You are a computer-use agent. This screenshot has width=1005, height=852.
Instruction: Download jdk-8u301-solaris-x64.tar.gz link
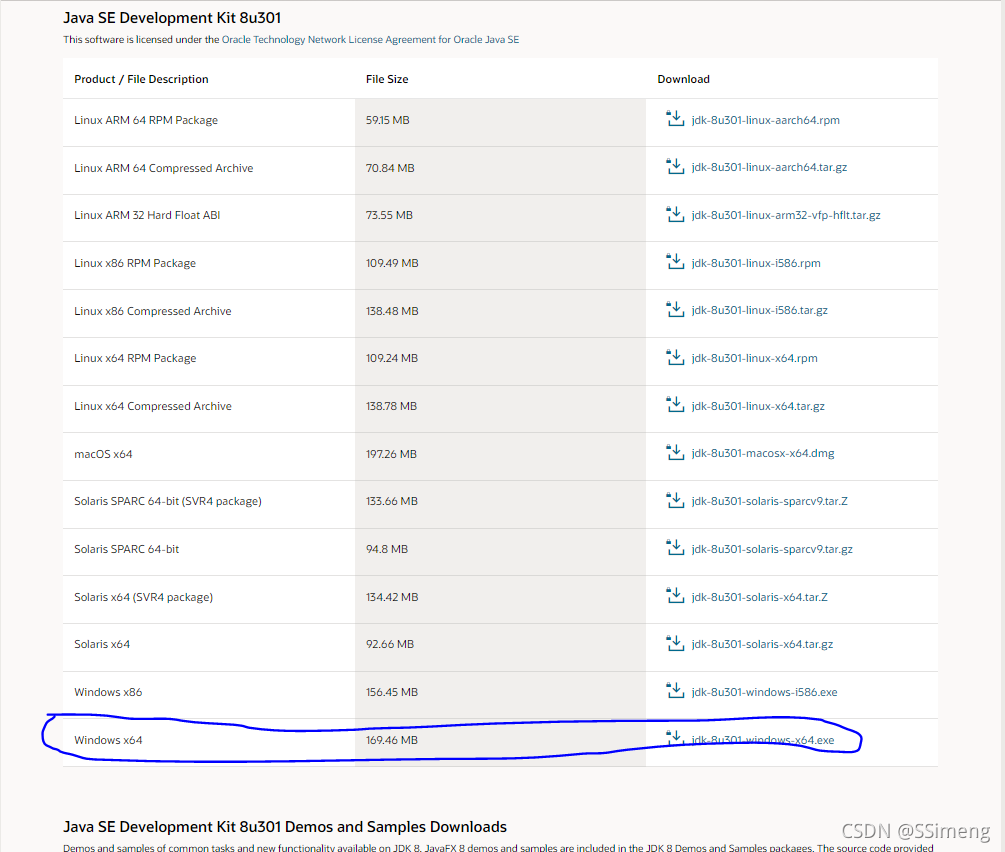tap(762, 644)
